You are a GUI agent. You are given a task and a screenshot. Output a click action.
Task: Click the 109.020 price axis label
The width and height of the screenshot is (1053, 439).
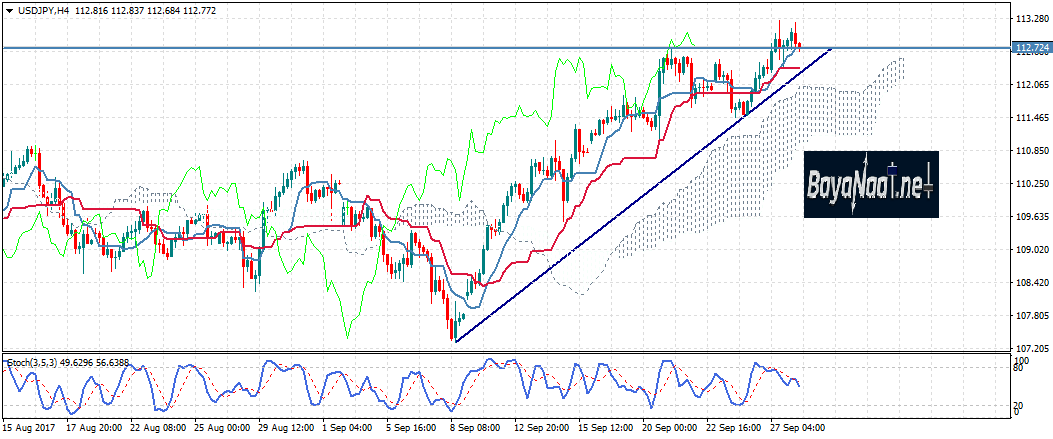(x=1030, y=250)
